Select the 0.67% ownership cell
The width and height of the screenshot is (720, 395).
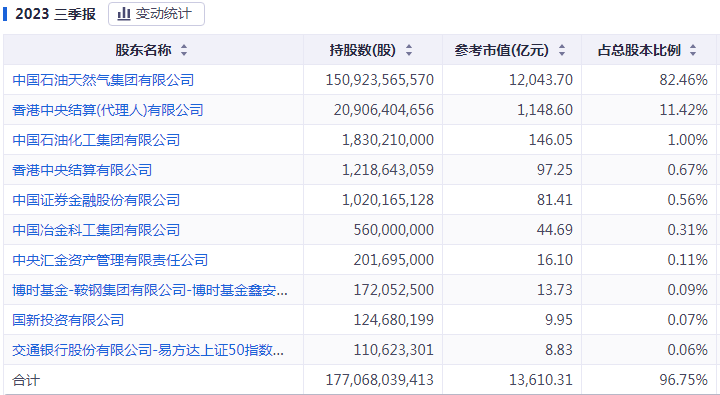[687, 170]
